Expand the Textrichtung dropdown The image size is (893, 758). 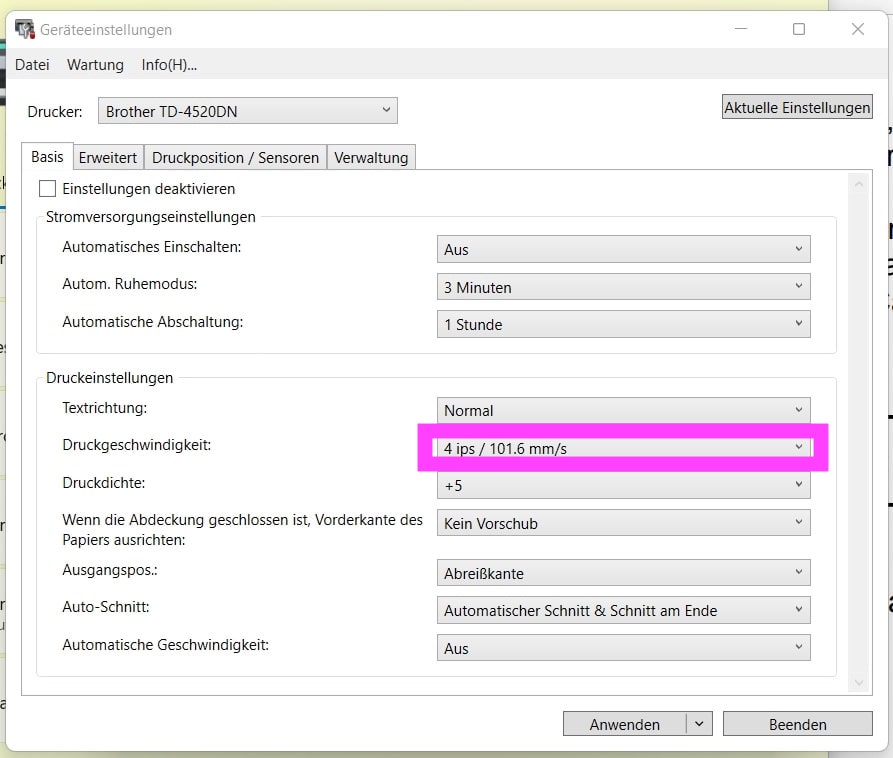[624, 410]
